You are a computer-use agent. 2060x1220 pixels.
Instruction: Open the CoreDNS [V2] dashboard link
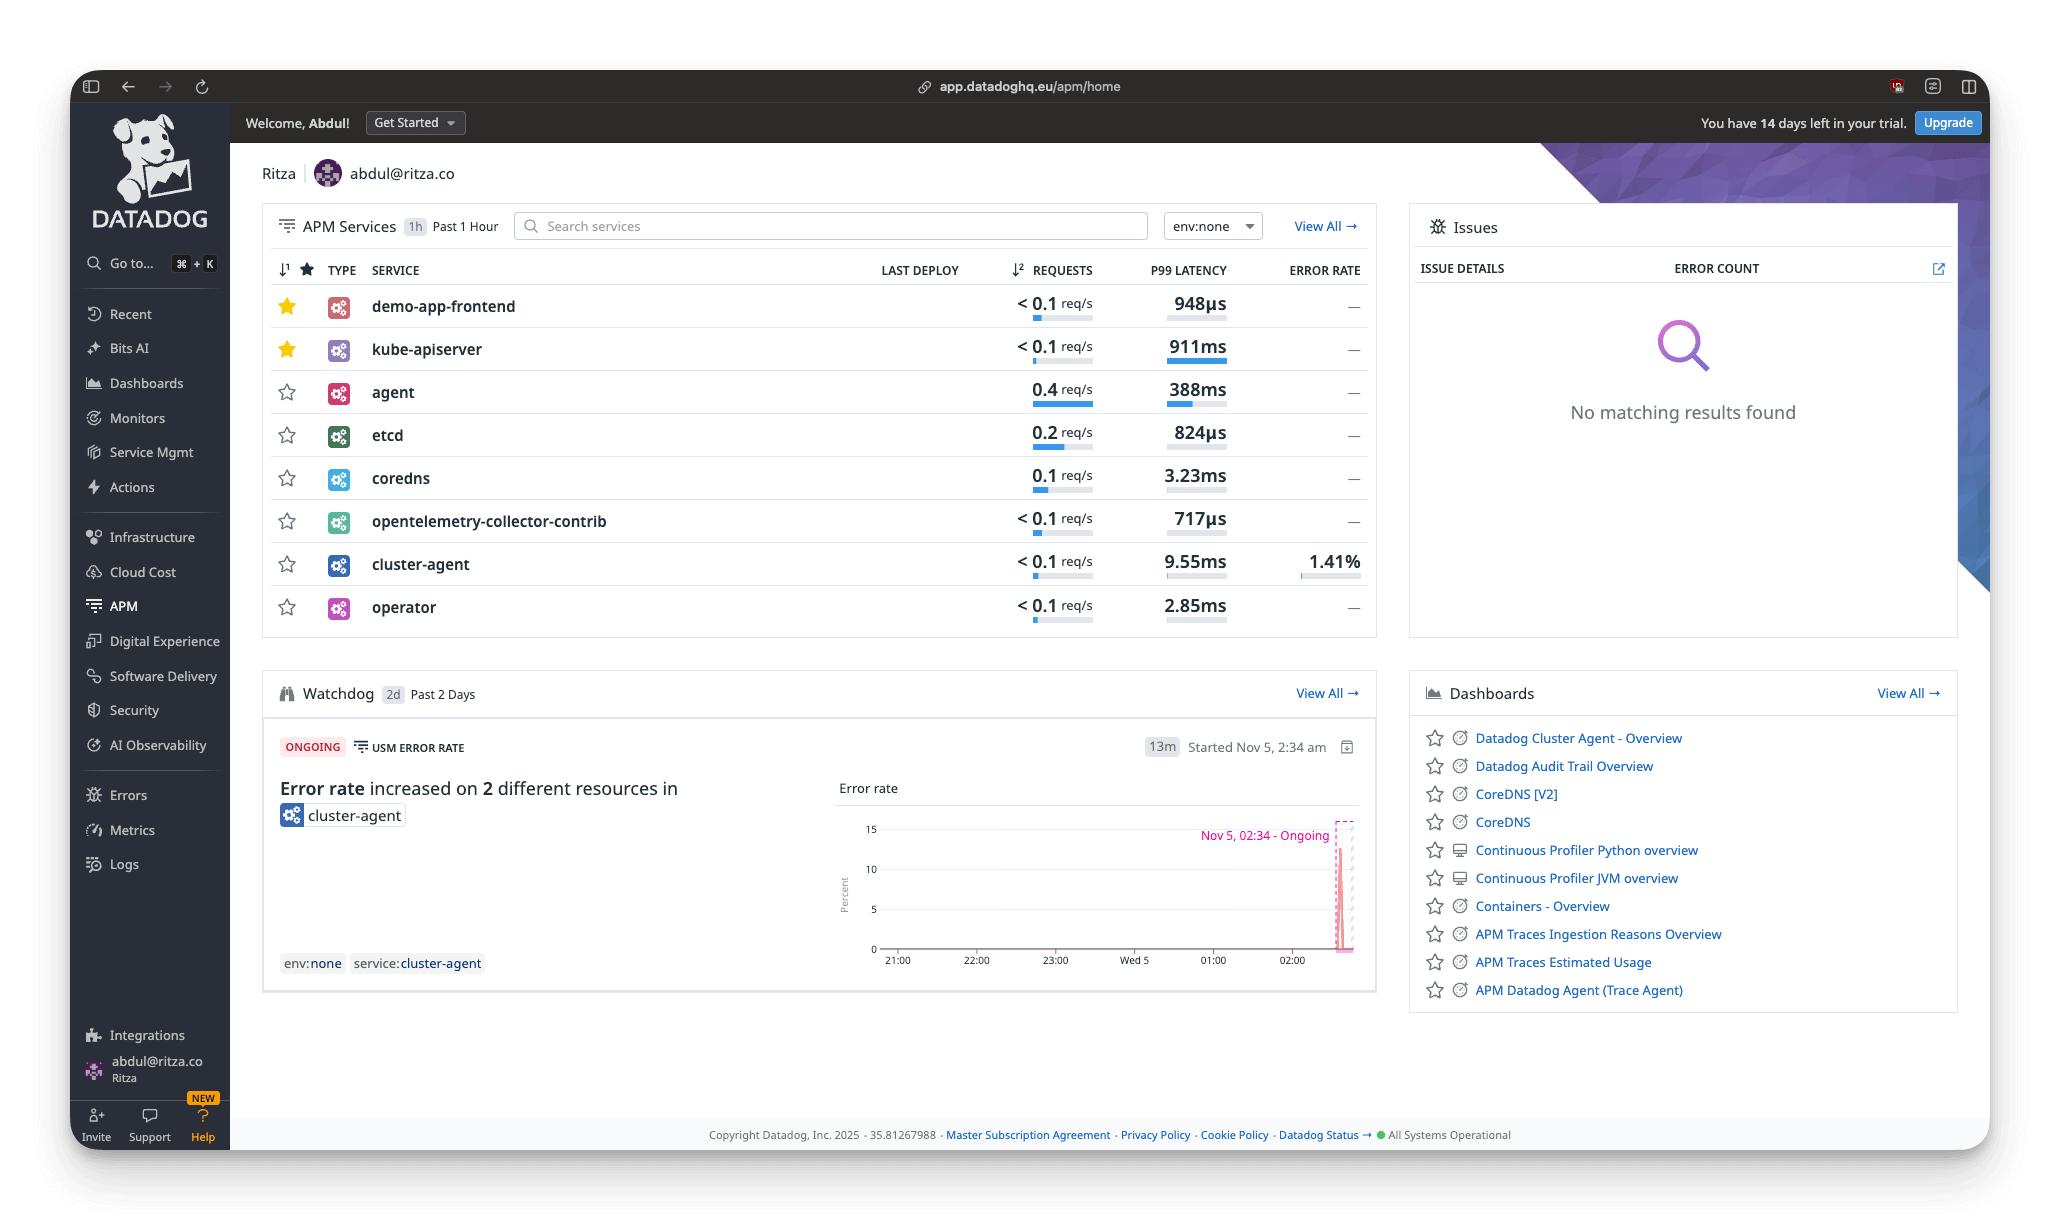pyautogui.click(x=1516, y=794)
